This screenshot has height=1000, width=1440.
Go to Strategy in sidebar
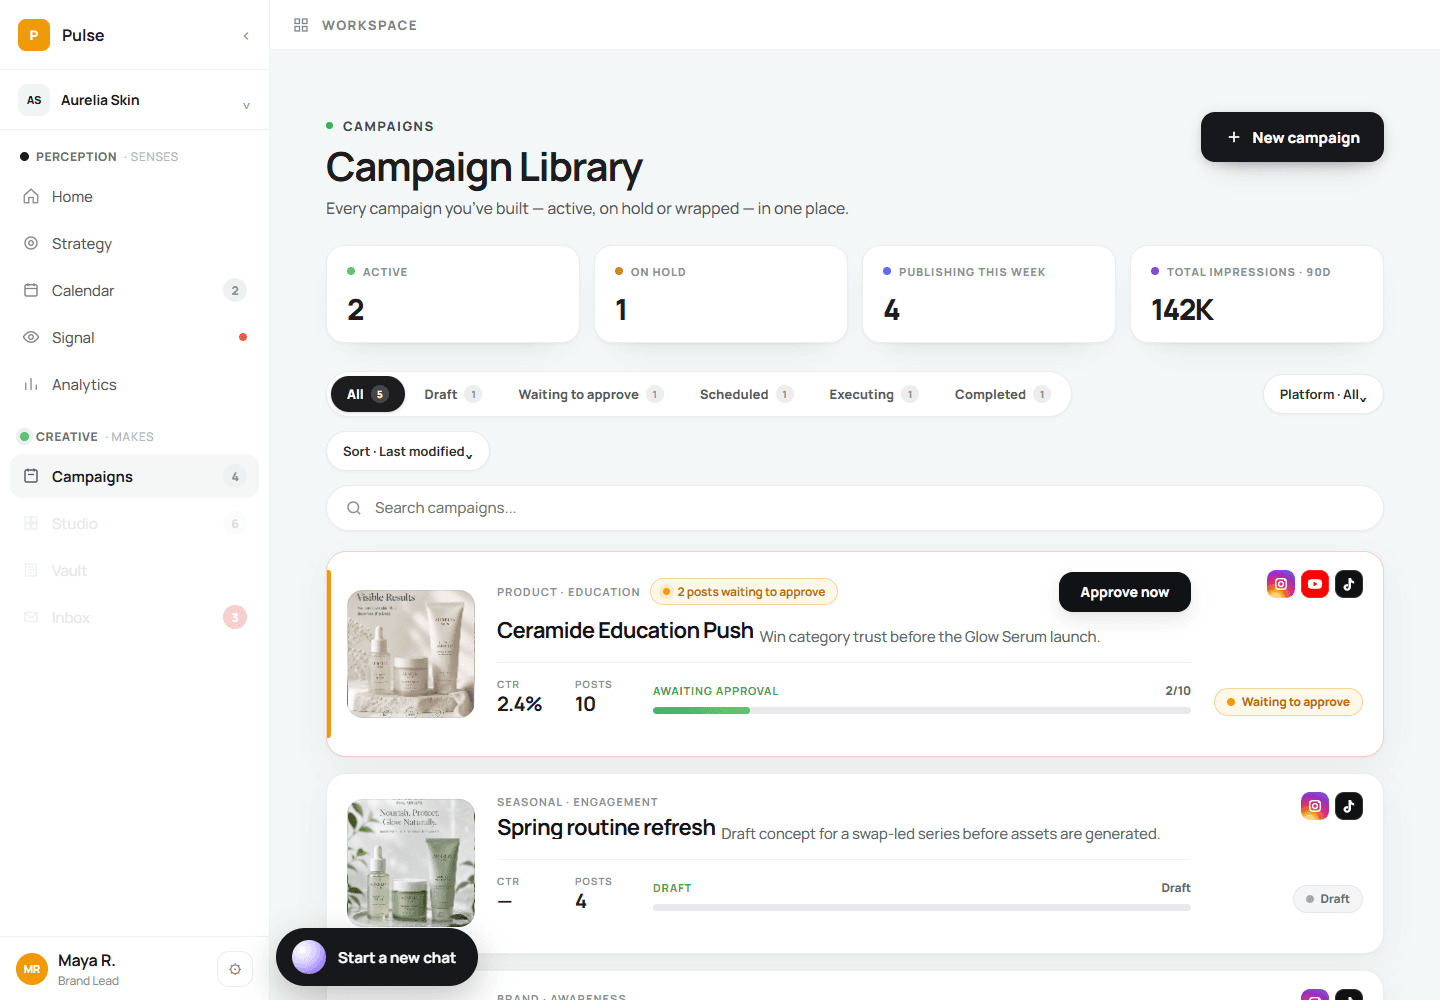(x=135, y=243)
